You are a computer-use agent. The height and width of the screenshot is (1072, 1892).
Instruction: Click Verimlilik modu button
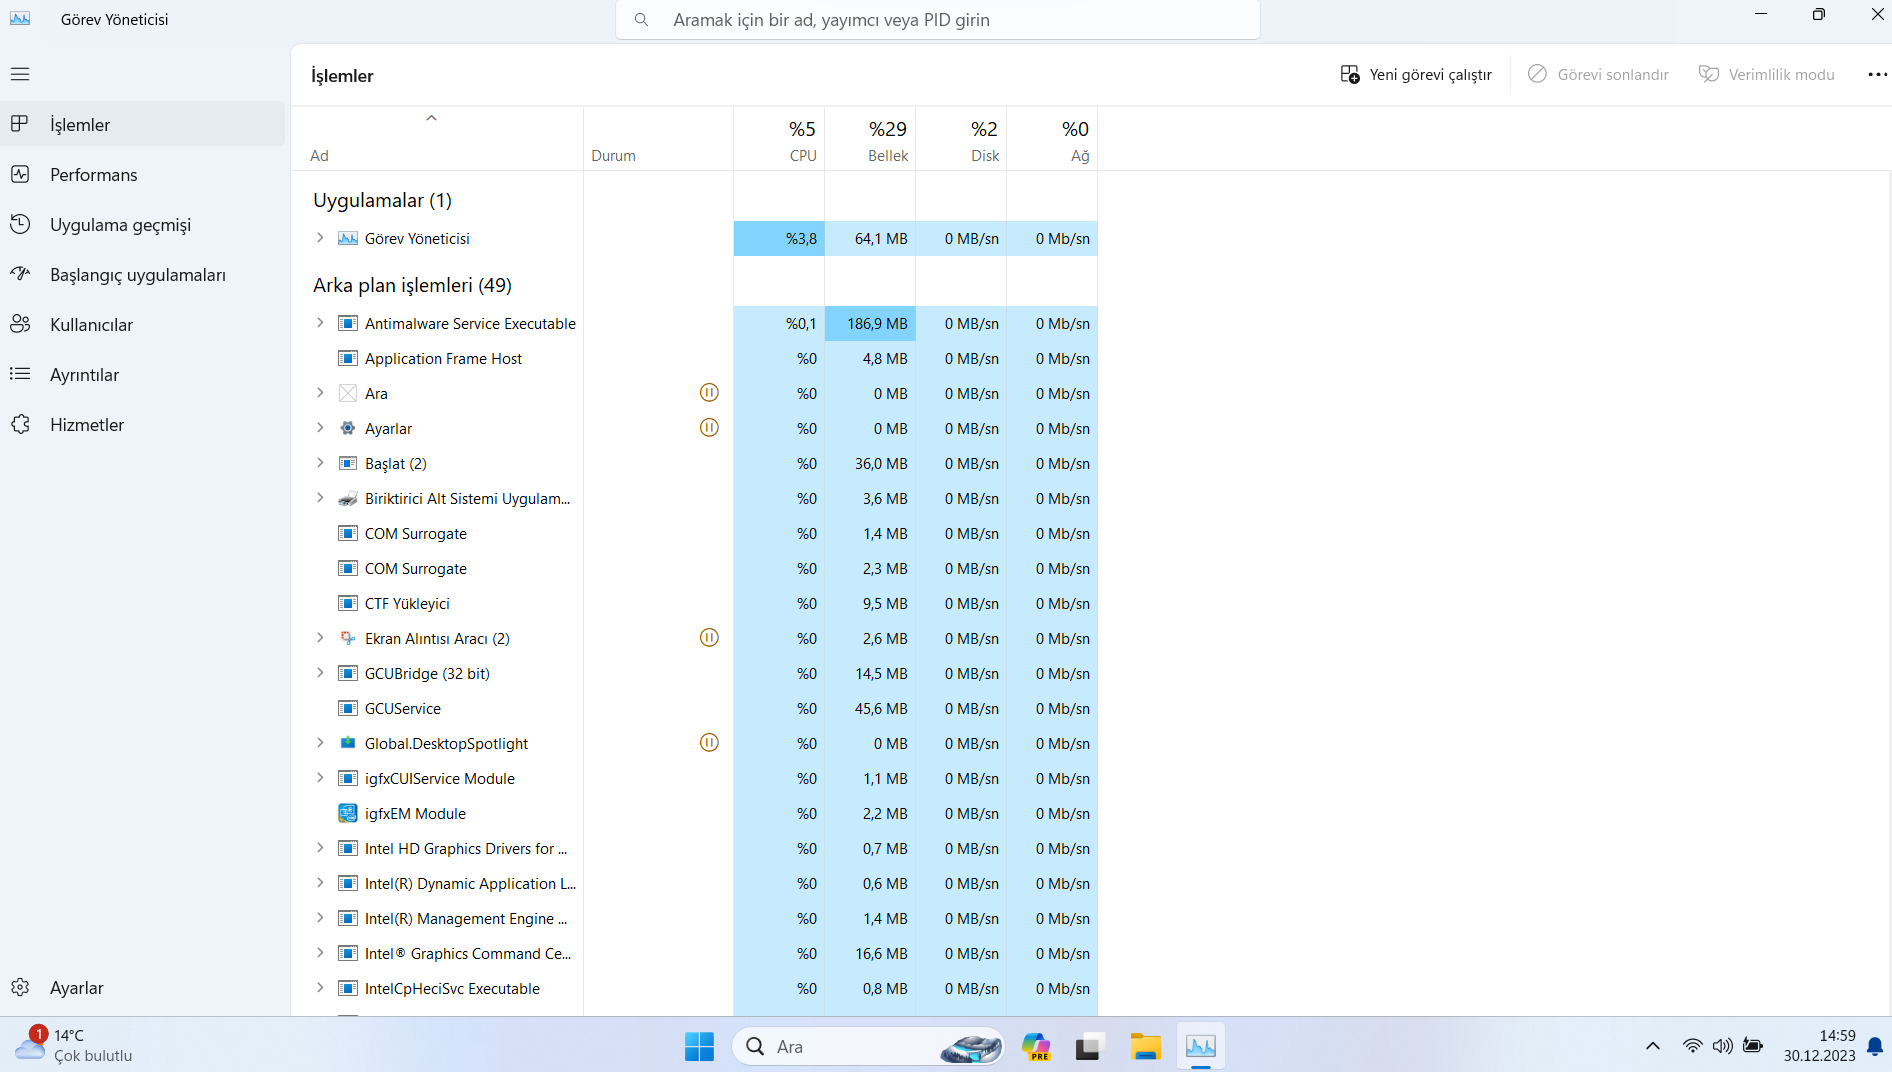click(1767, 74)
